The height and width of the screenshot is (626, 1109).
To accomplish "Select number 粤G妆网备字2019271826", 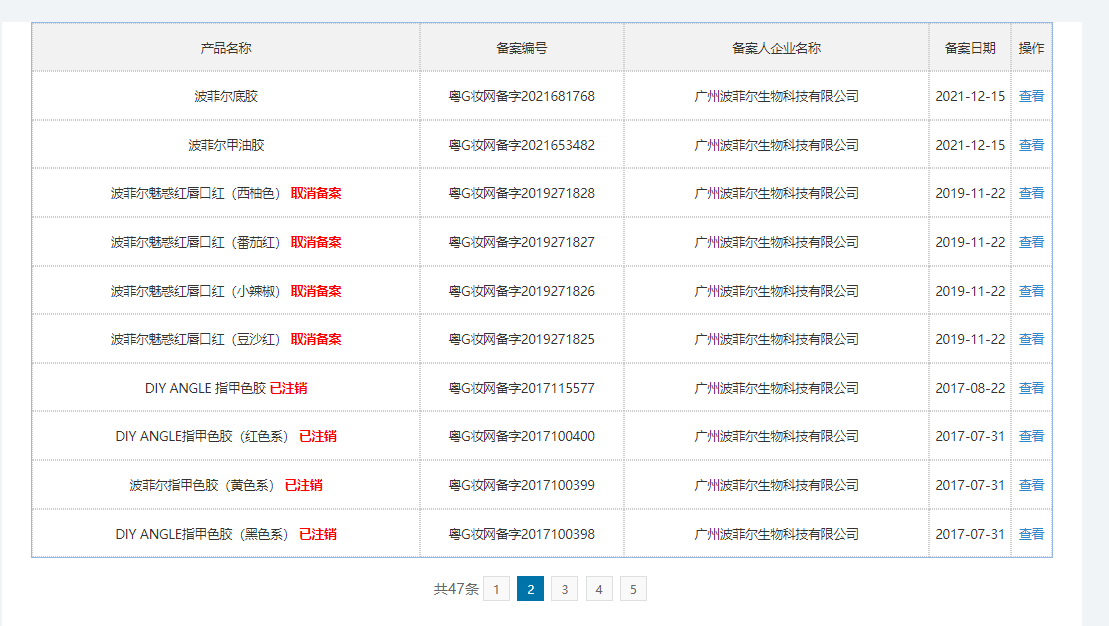I will point(521,291).
